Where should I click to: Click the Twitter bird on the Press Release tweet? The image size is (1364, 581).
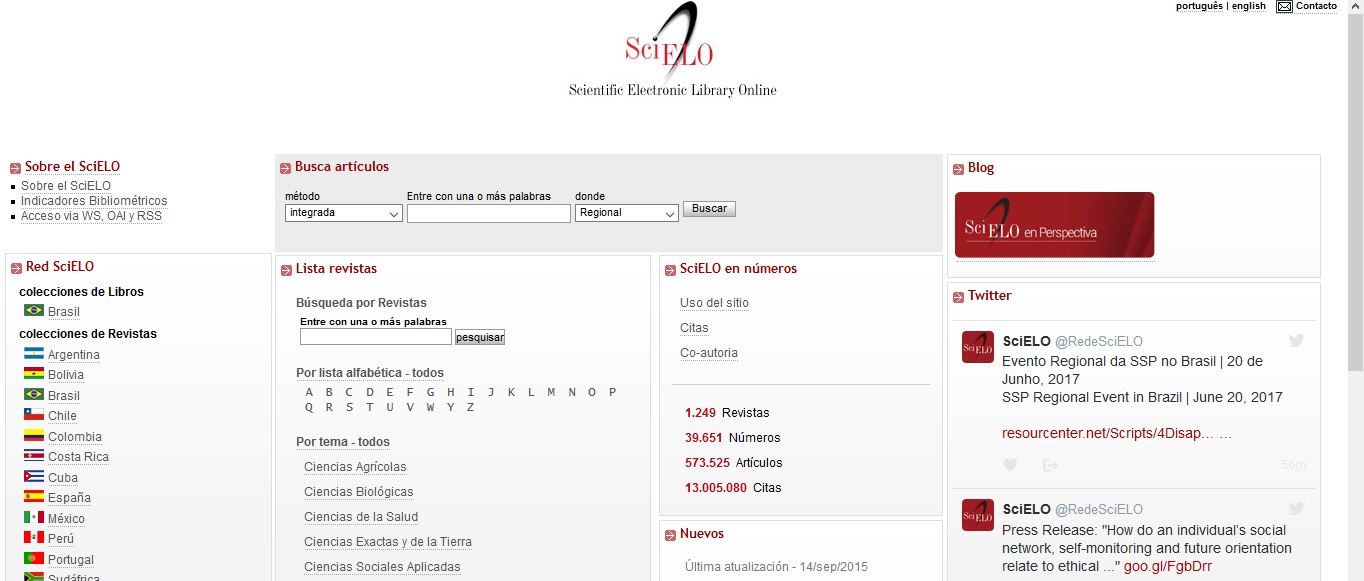pos(1297,508)
